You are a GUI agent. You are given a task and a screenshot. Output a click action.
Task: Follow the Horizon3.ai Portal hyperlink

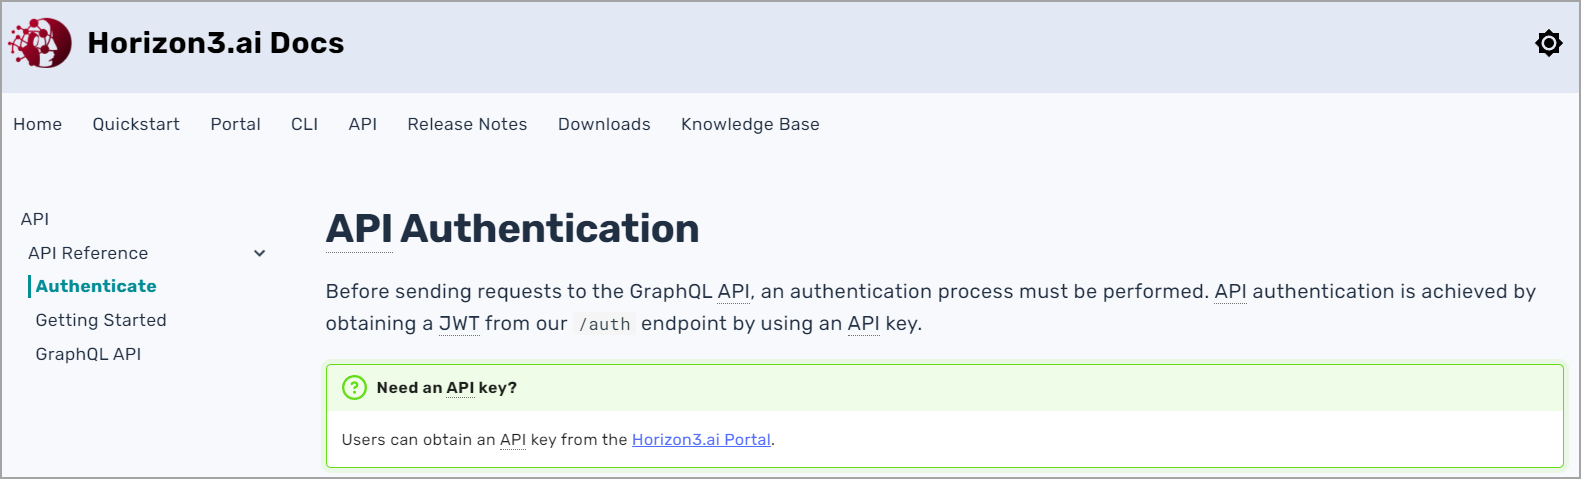701,440
